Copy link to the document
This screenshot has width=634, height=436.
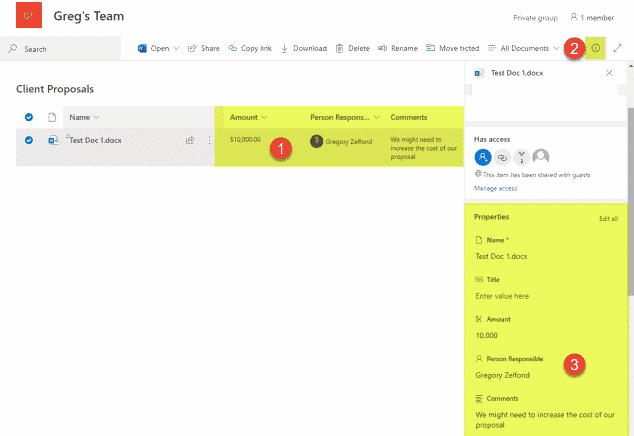[250, 49]
